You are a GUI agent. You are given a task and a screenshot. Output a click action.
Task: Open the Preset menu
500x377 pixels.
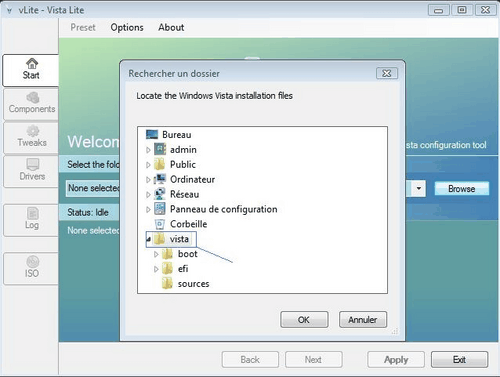pos(83,27)
